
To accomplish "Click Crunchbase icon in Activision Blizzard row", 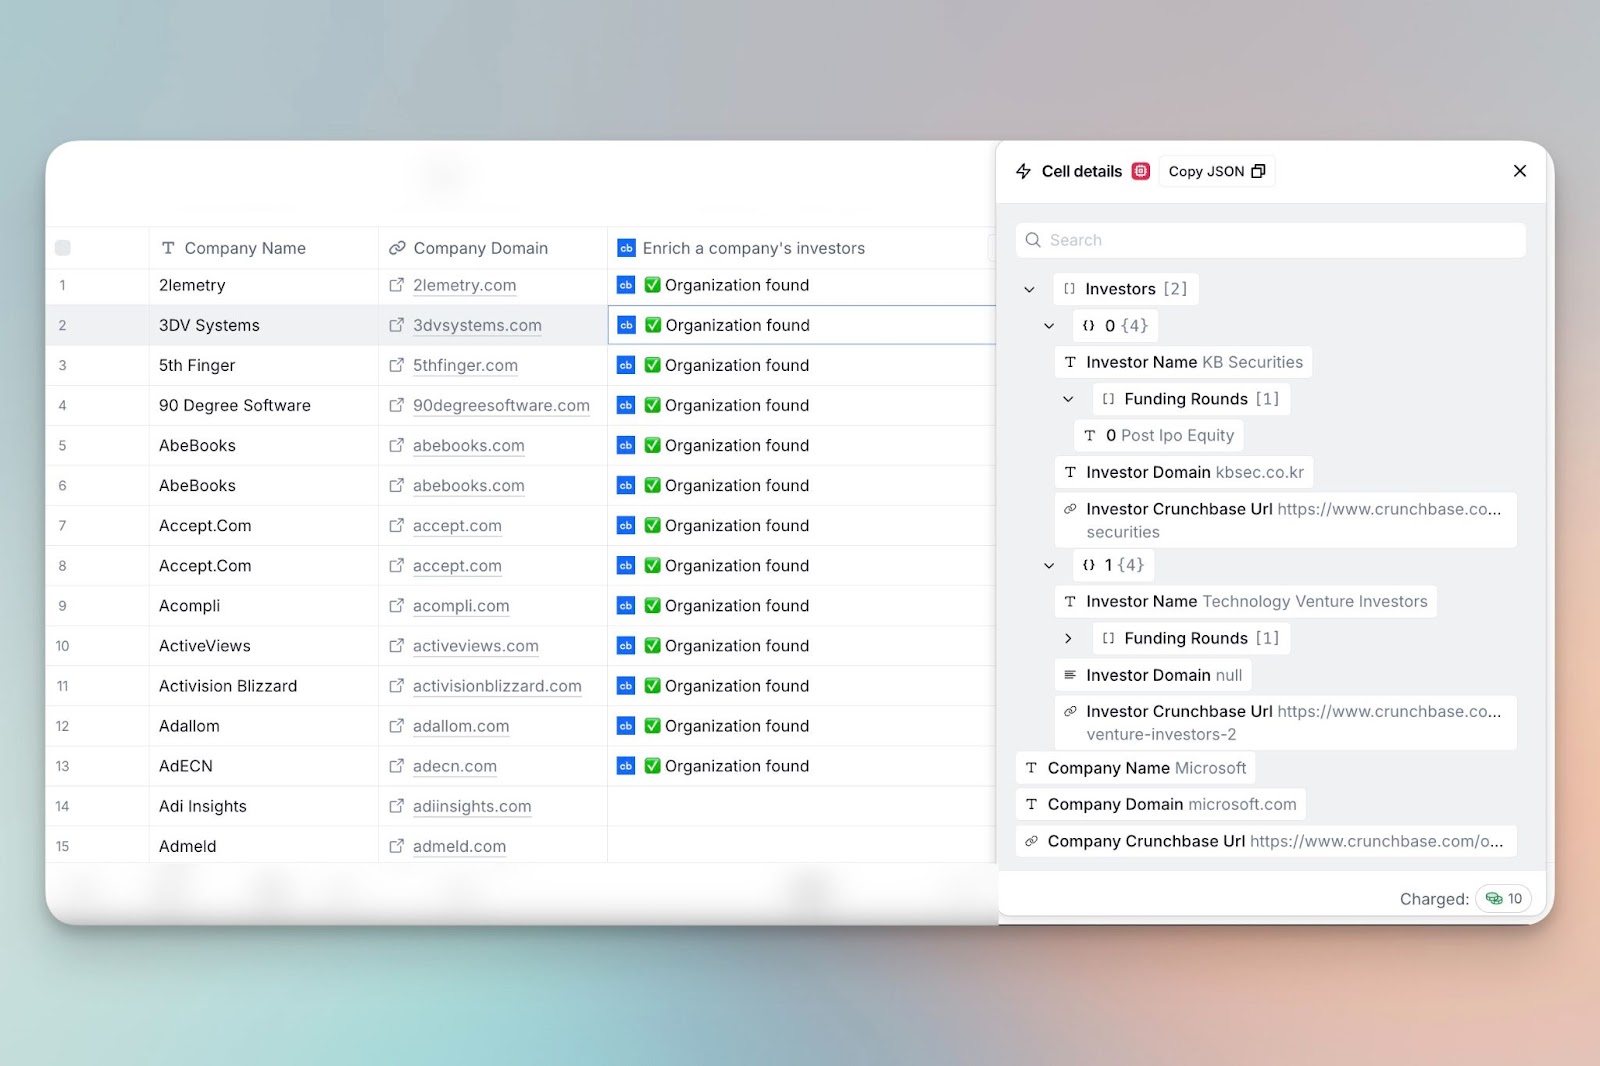I will (x=626, y=685).
